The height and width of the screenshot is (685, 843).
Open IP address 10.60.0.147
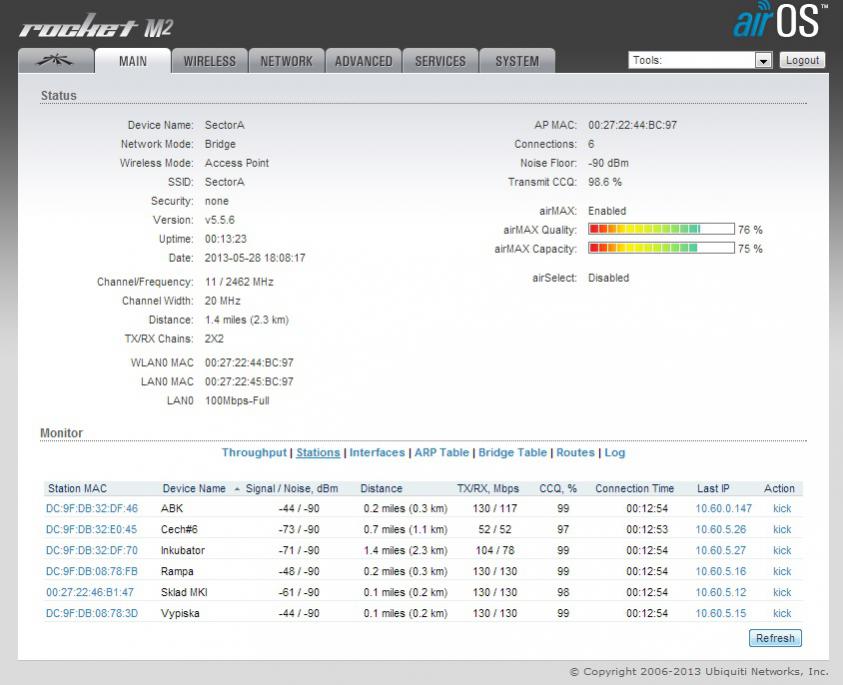723,509
